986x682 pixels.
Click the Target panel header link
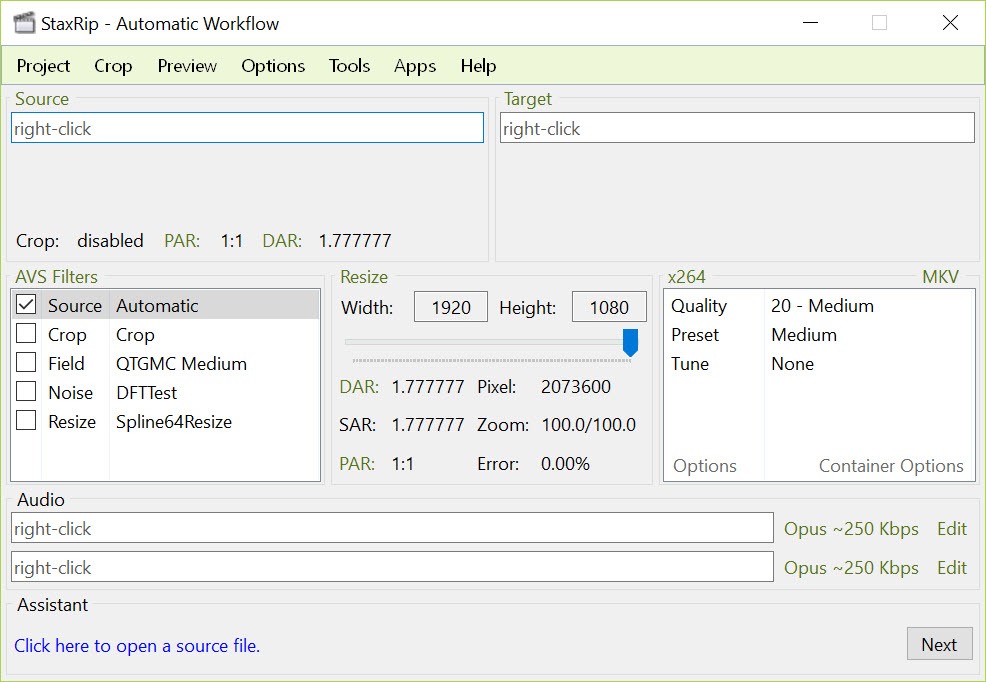(x=528, y=99)
